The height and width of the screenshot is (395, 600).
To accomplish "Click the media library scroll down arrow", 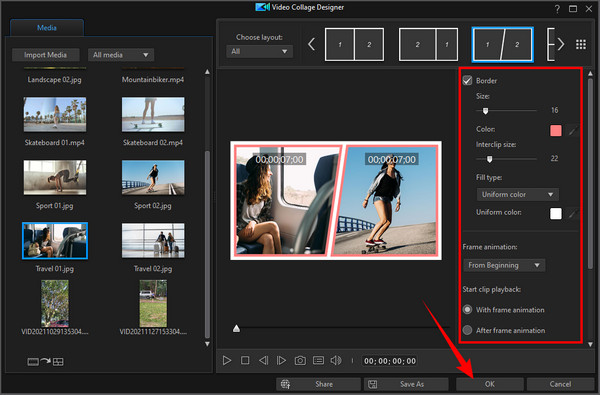I will click(x=207, y=344).
